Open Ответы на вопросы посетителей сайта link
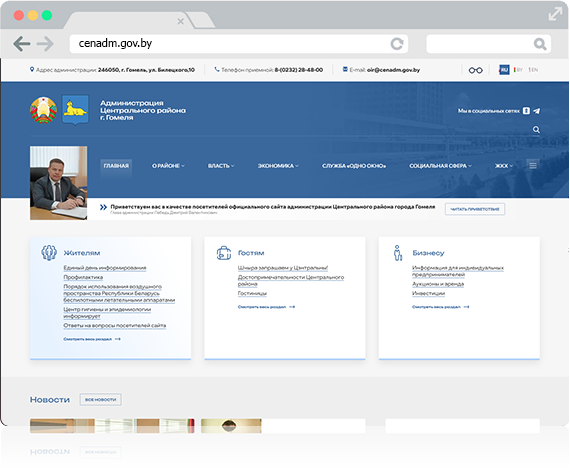The width and height of the screenshot is (570, 470). pyautogui.click(x=115, y=325)
